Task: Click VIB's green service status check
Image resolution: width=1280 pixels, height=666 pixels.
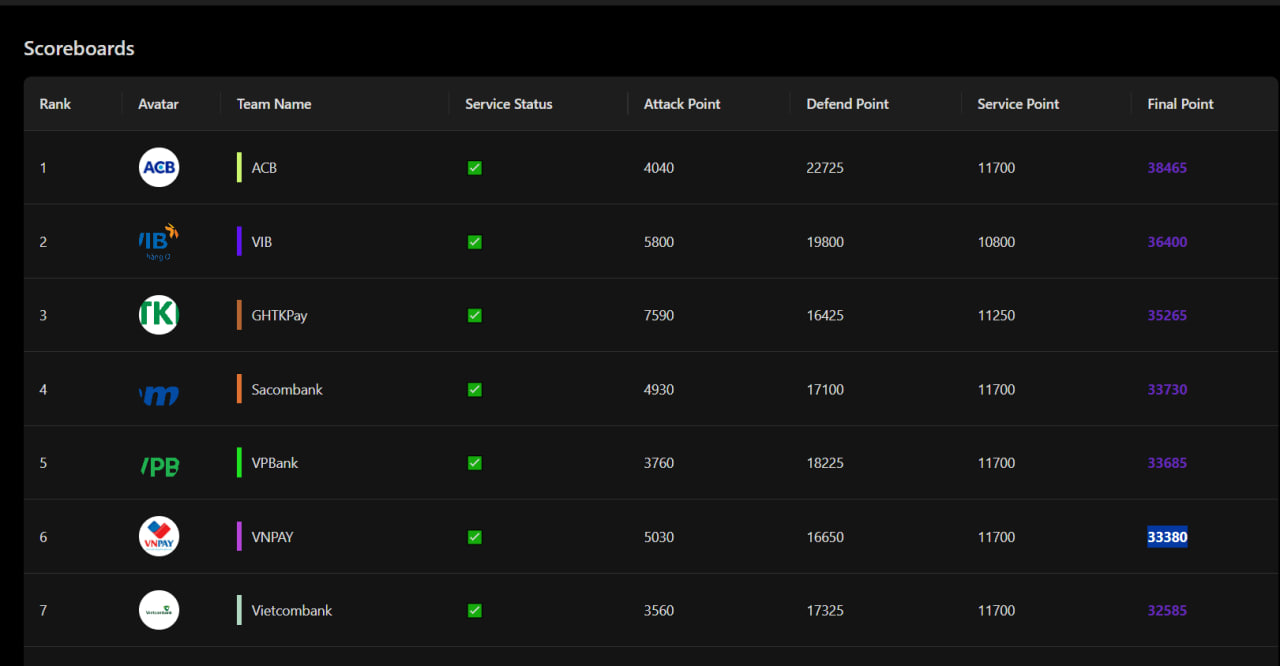Action: coord(474,242)
